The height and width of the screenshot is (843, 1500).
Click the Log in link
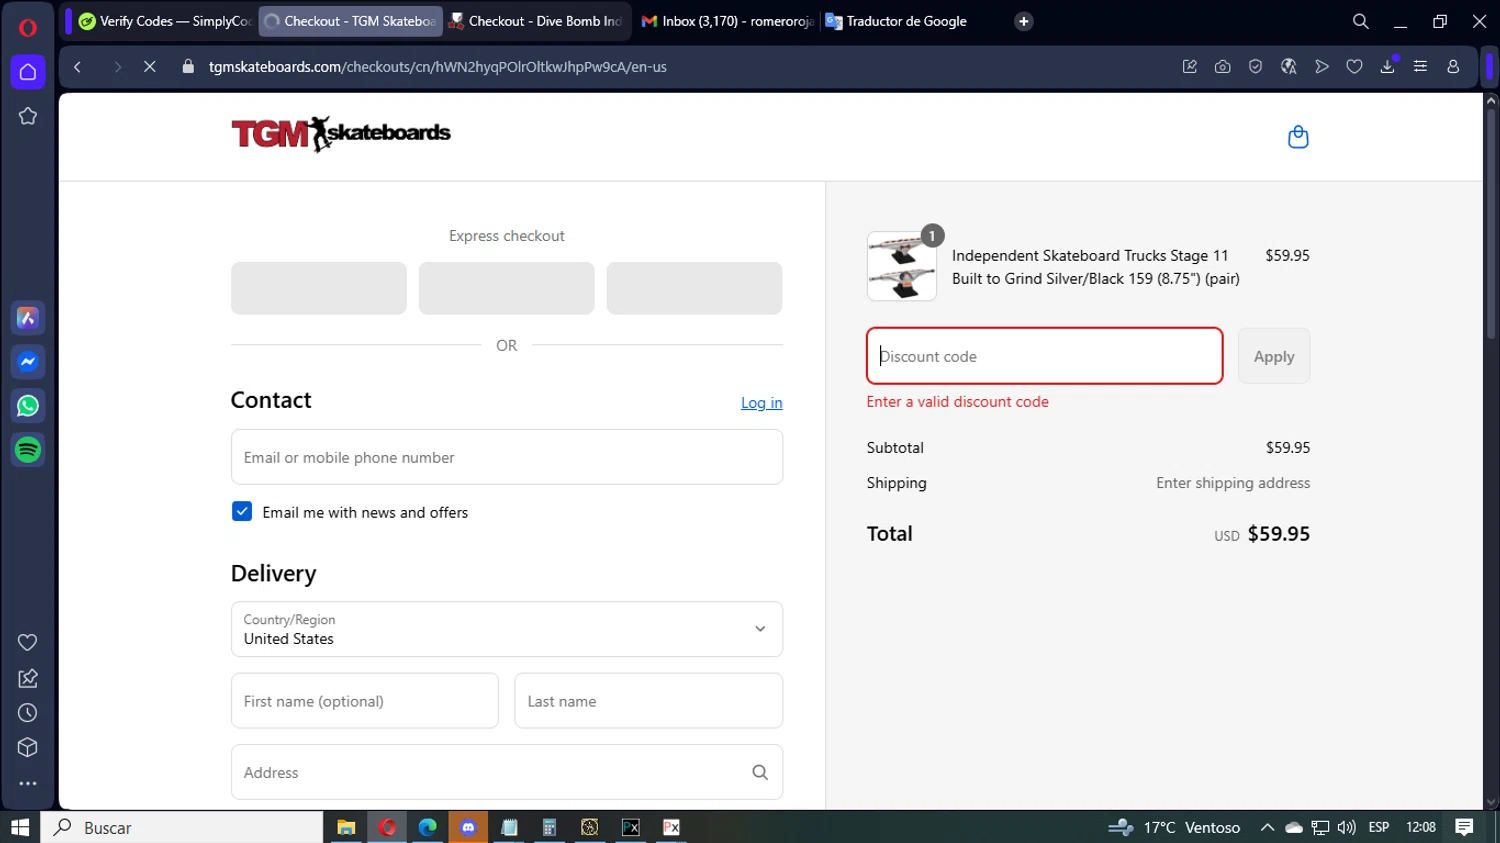tap(762, 403)
